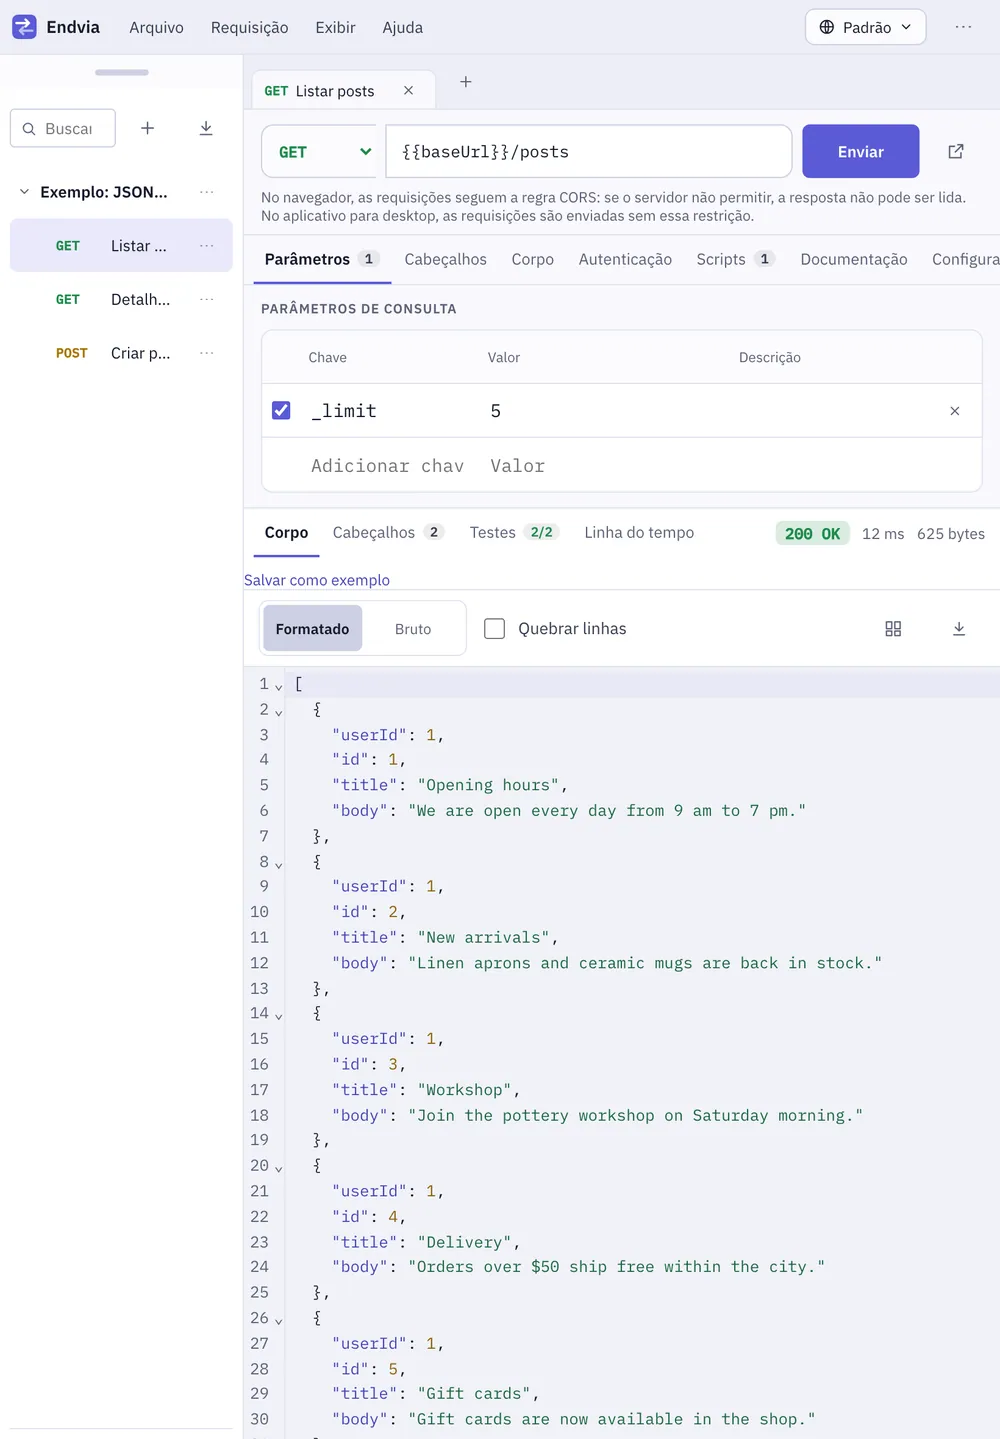
Task: Collapse the Exemplo: JSON collection
Action: click(x=25, y=192)
